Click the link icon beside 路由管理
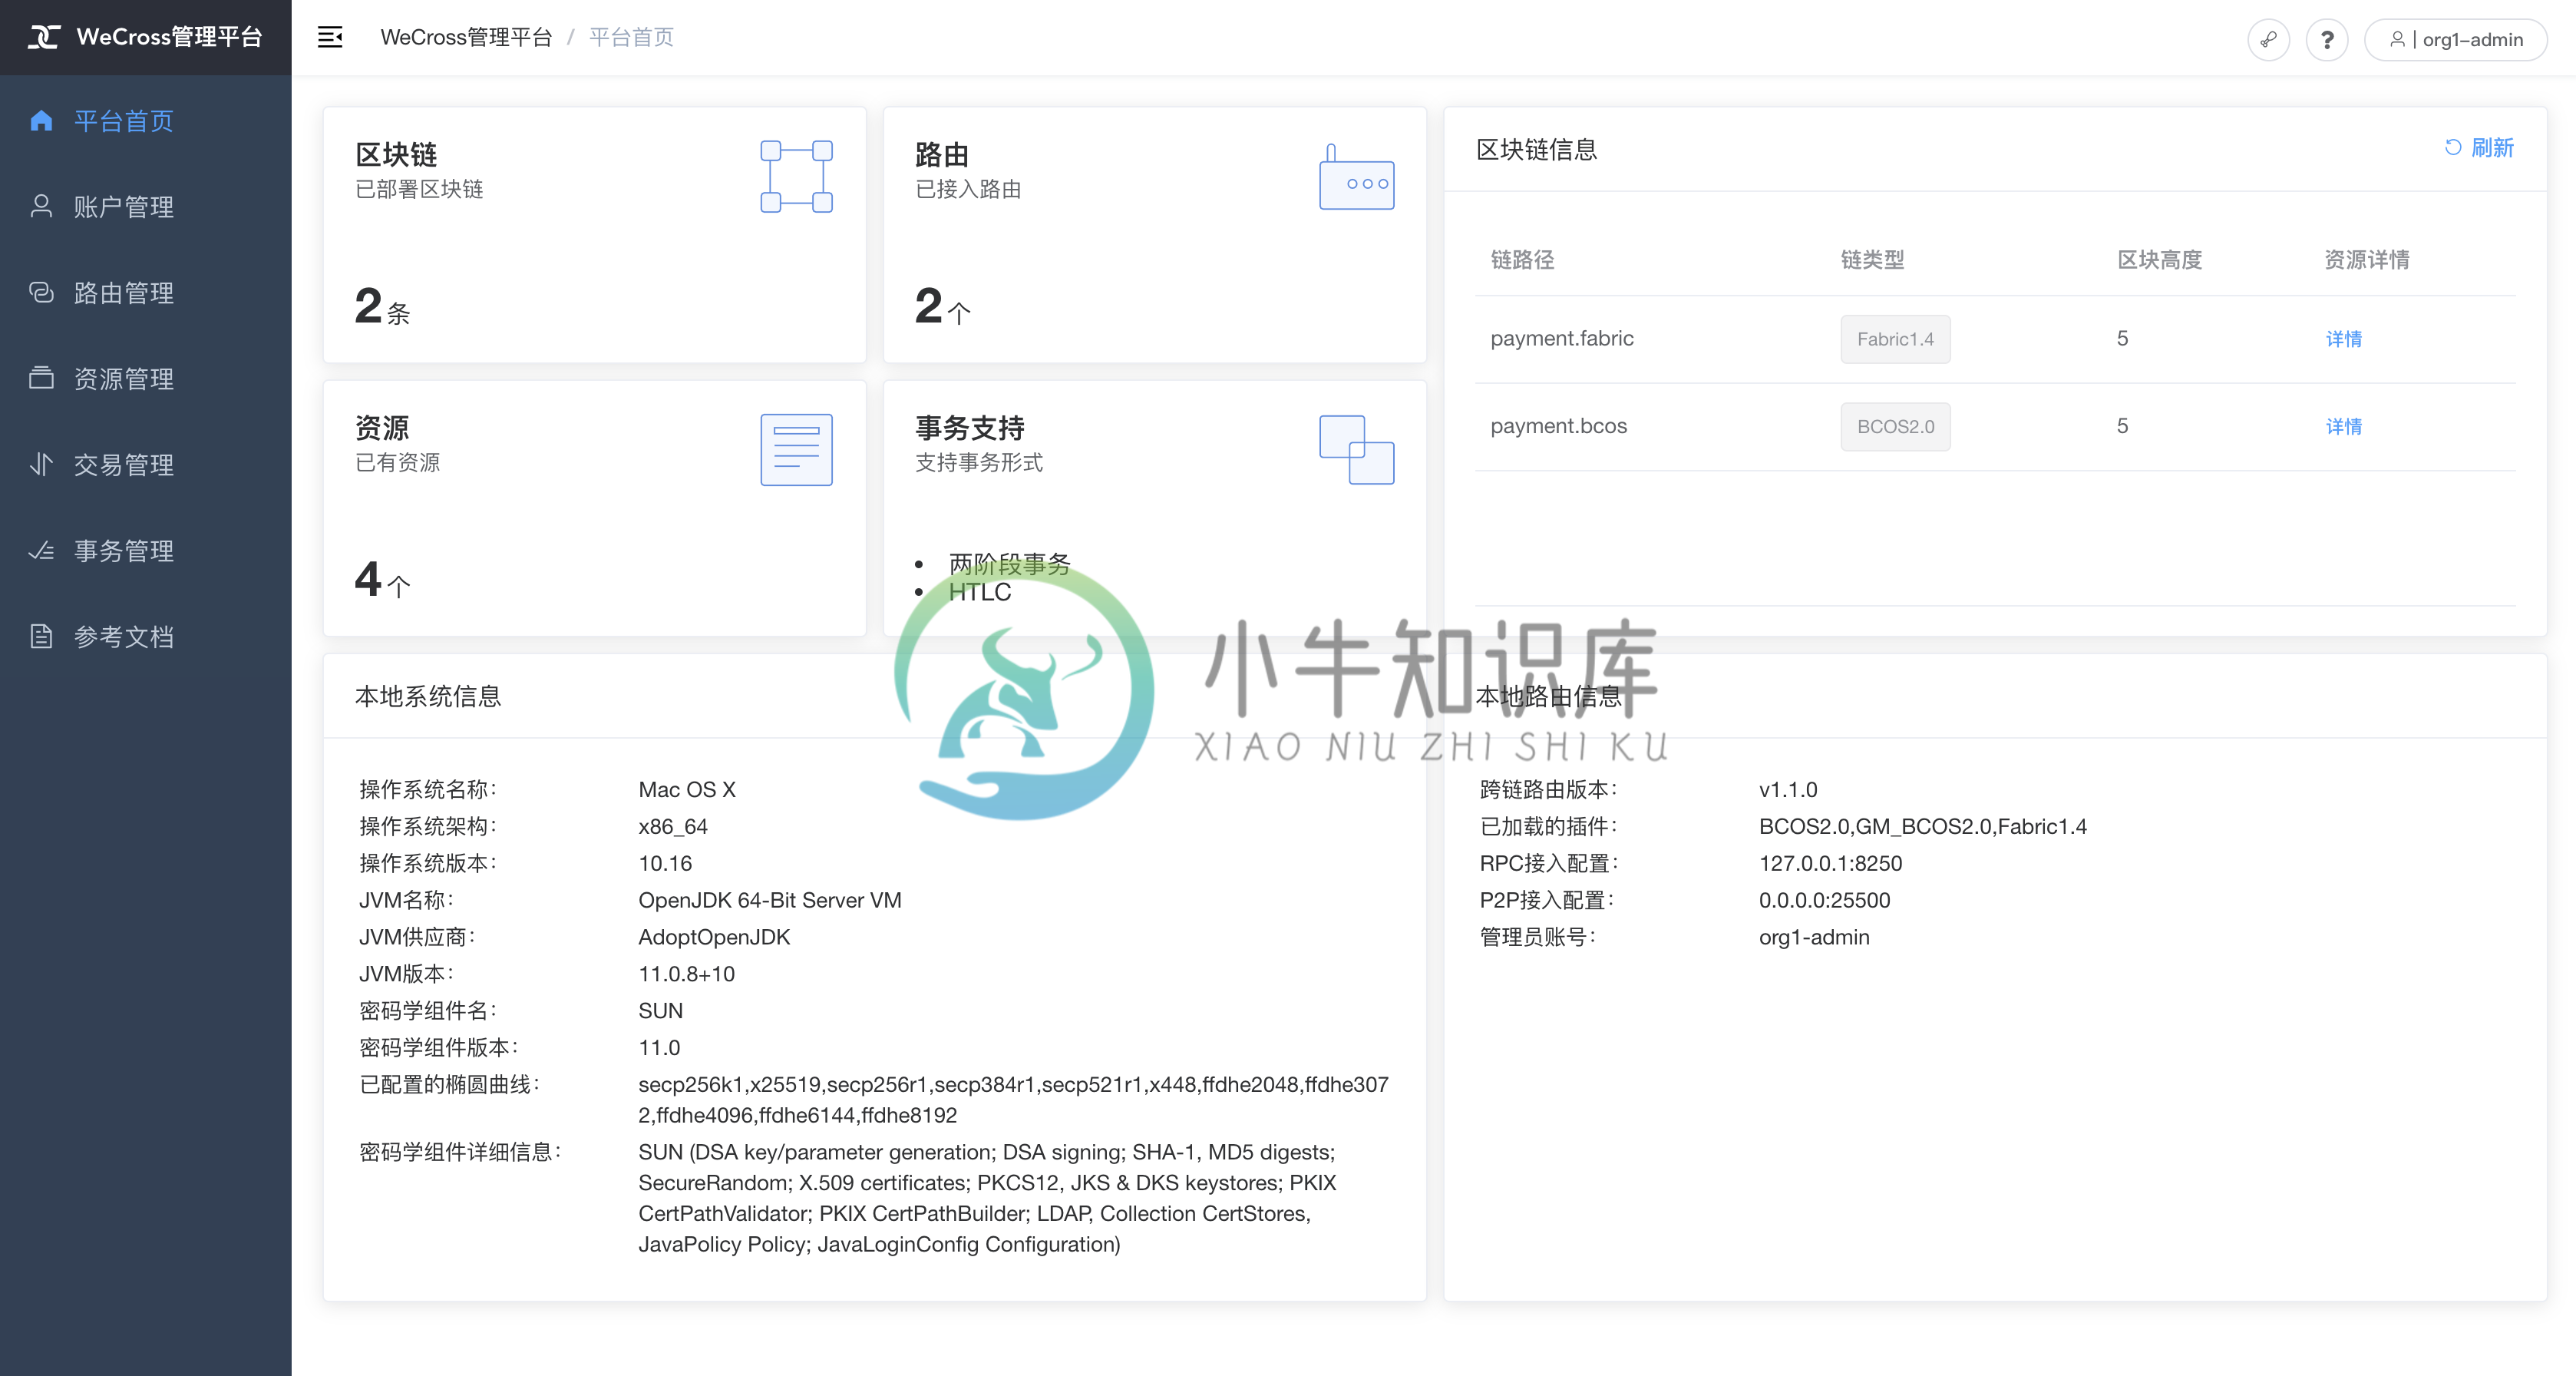This screenshot has height=1376, width=2576. 41,292
